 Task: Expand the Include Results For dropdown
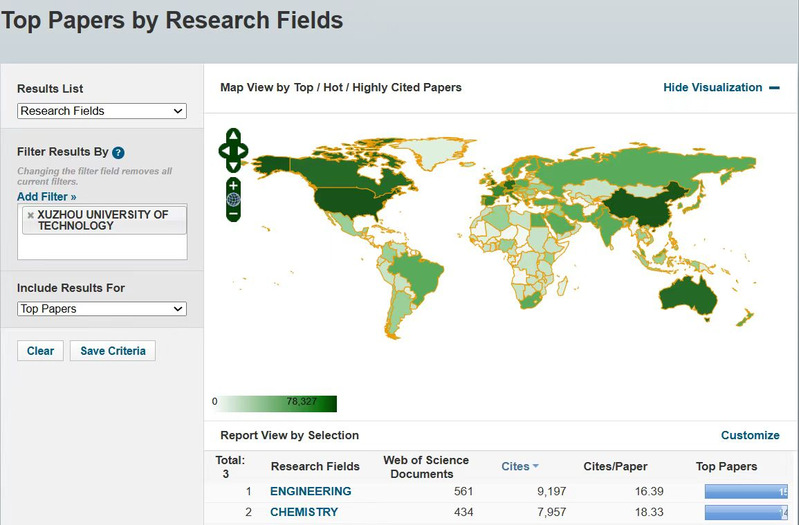(x=102, y=309)
